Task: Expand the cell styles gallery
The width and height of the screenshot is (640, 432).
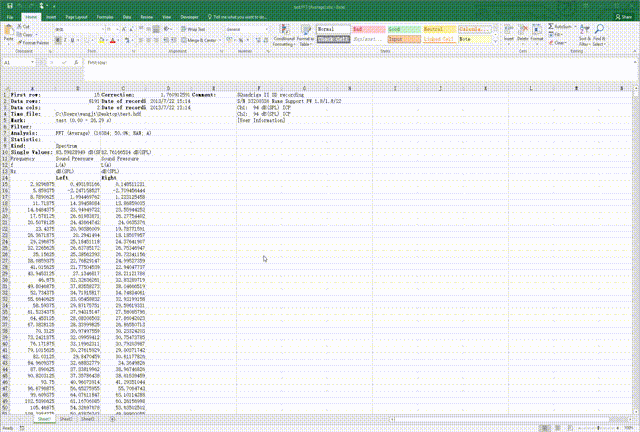Action: (496, 42)
